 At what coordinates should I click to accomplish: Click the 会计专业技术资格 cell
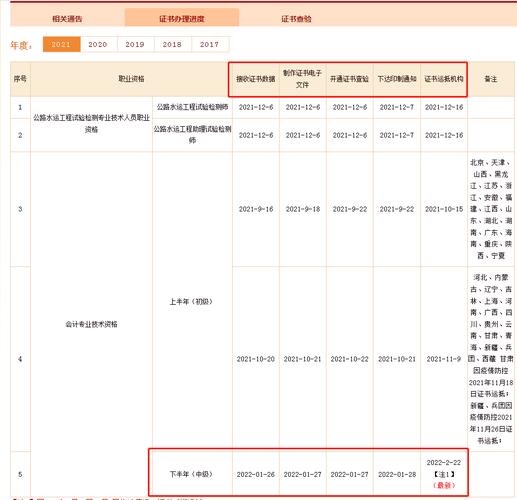[91, 324]
